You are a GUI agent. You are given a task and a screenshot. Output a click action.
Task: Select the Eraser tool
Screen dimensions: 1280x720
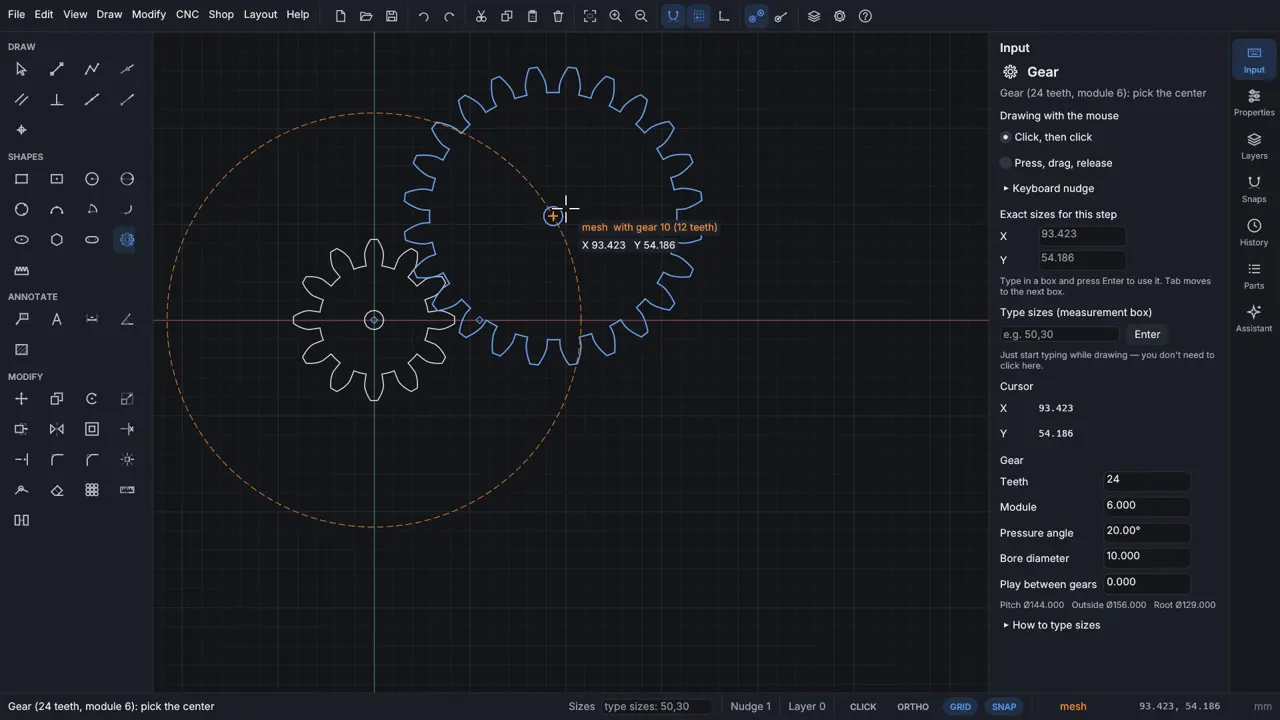tap(57, 490)
